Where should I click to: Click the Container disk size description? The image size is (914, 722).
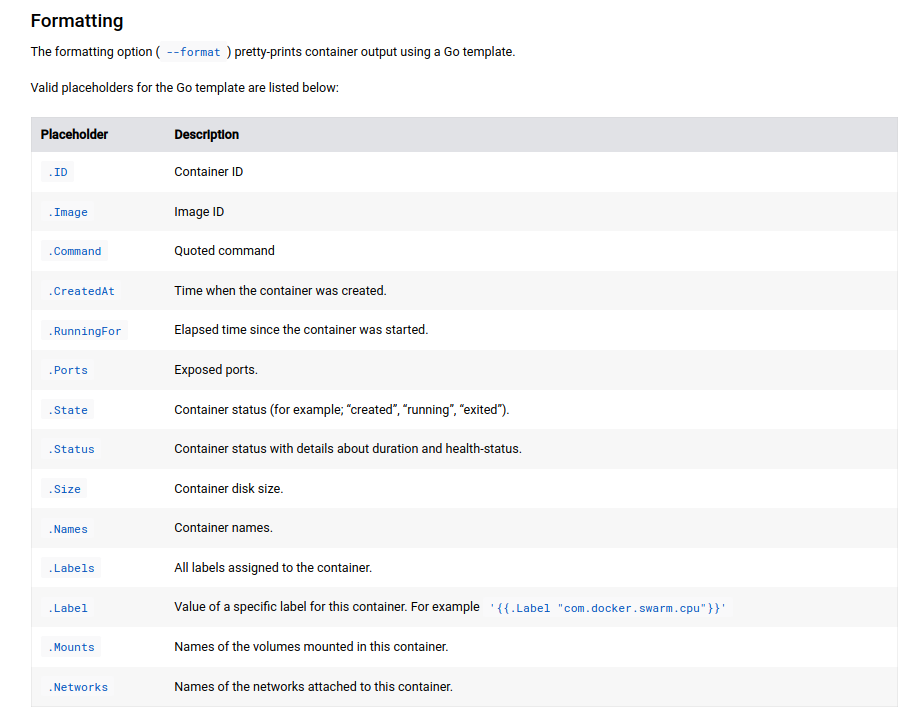[228, 489]
